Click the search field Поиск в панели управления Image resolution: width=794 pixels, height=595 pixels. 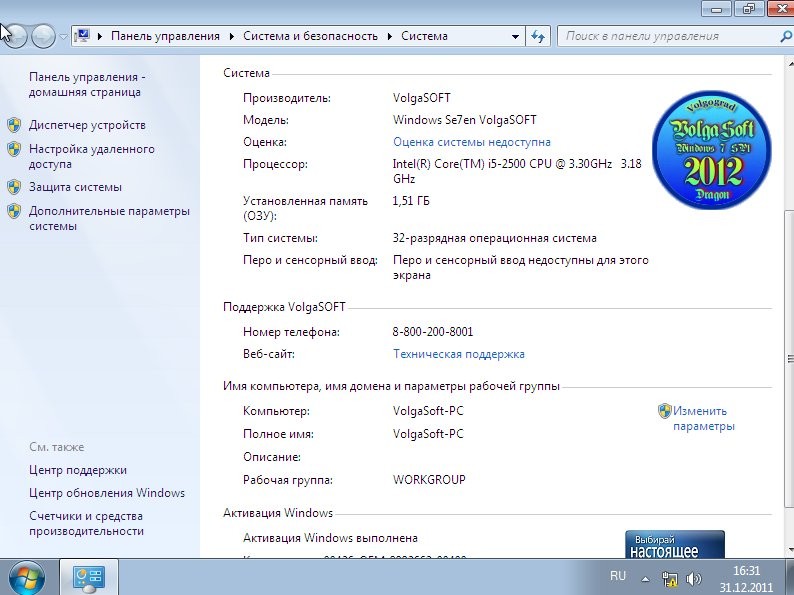point(668,36)
